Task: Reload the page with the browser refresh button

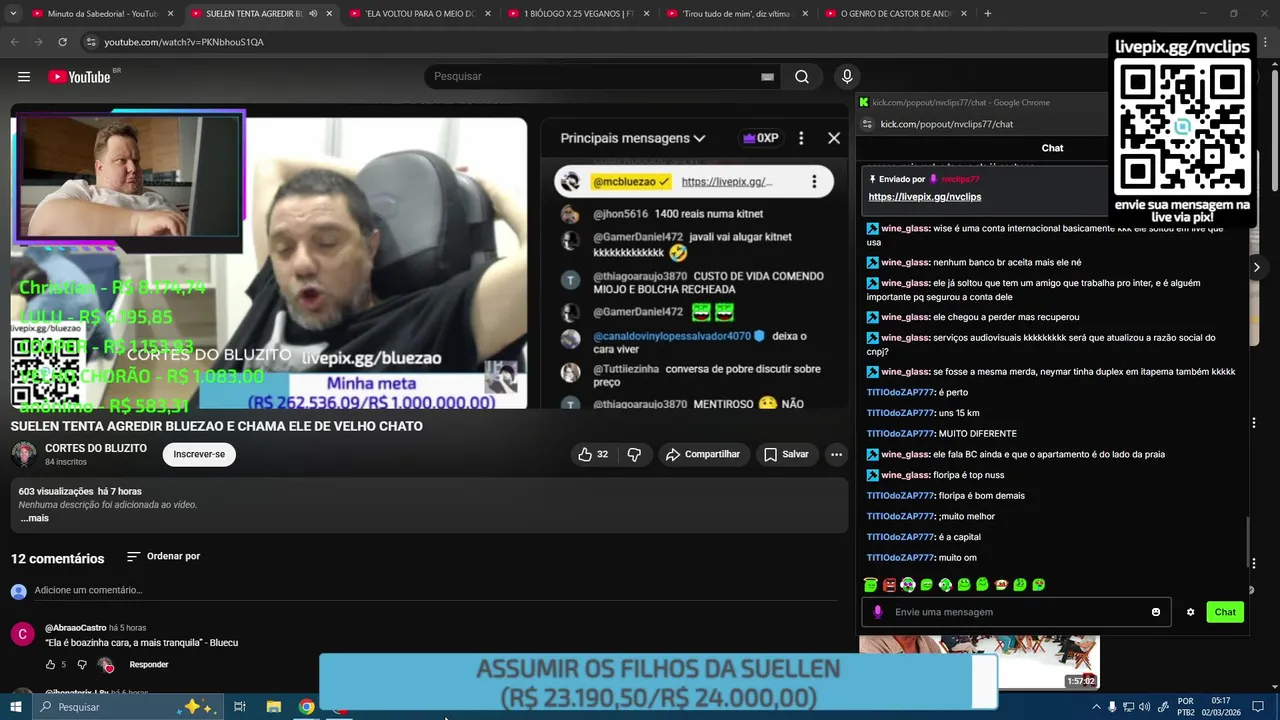Action: coord(62,42)
